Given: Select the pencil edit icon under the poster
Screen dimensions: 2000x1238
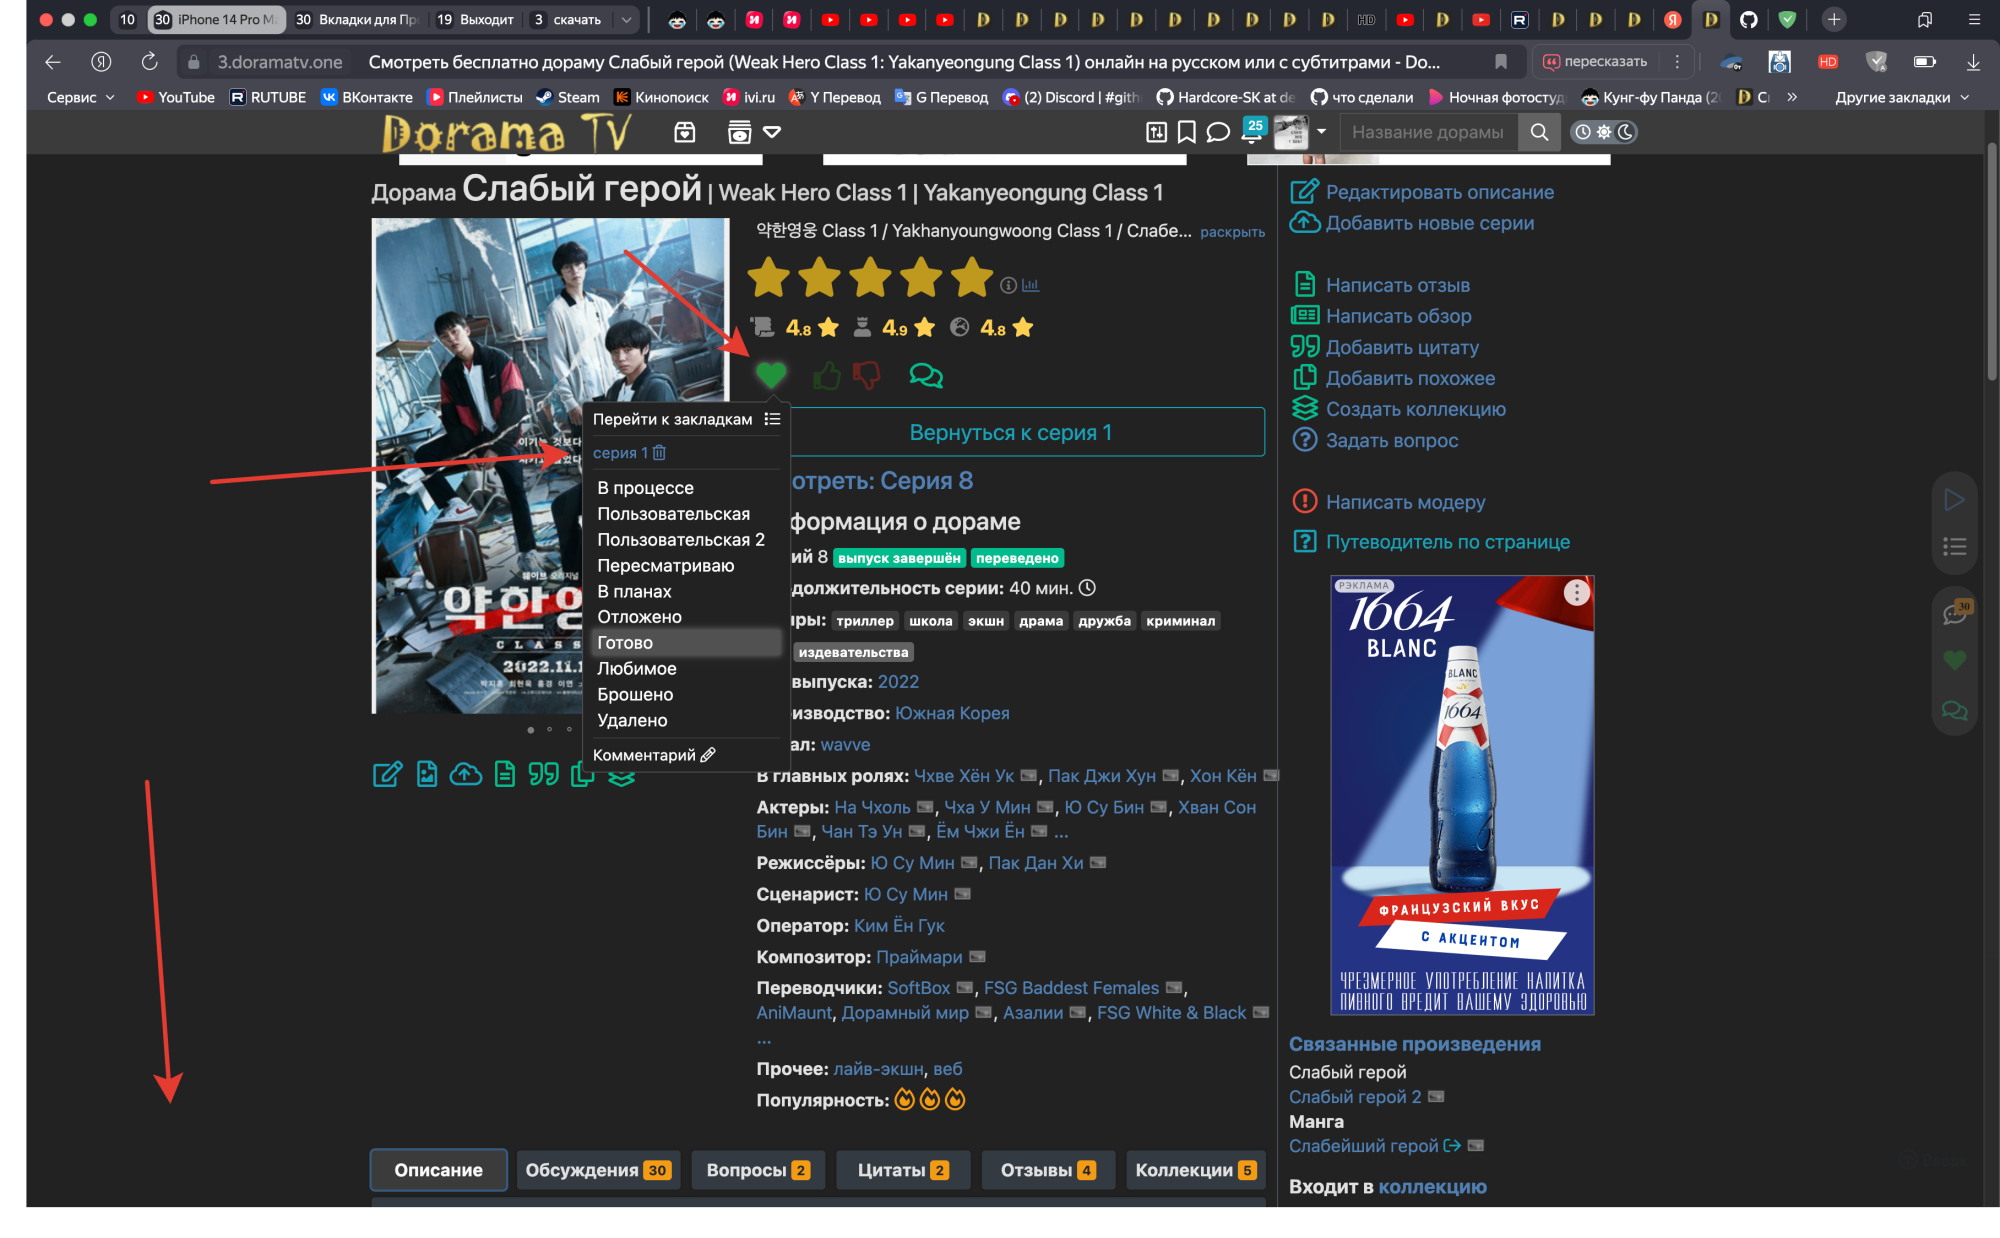Looking at the screenshot, I should (388, 776).
